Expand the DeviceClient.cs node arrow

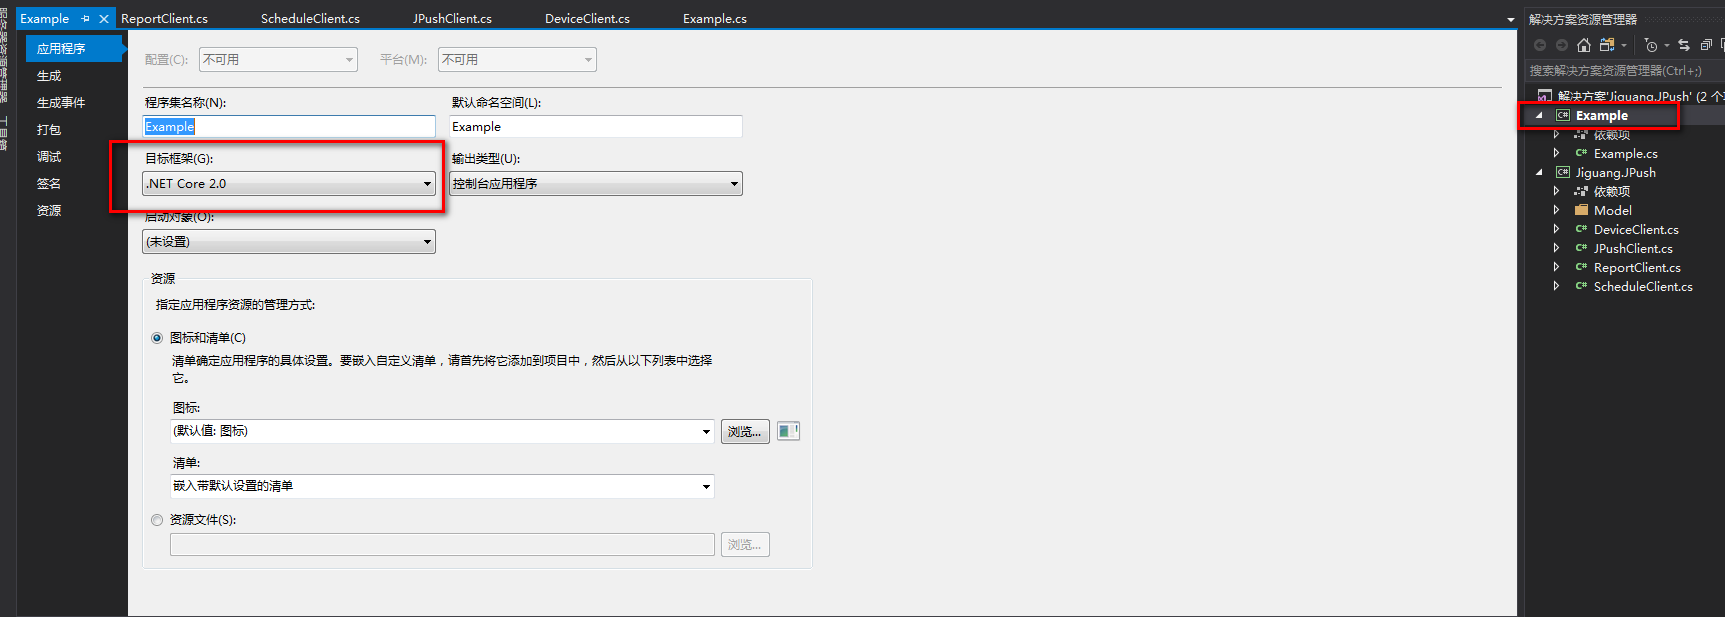pyautogui.click(x=1556, y=229)
